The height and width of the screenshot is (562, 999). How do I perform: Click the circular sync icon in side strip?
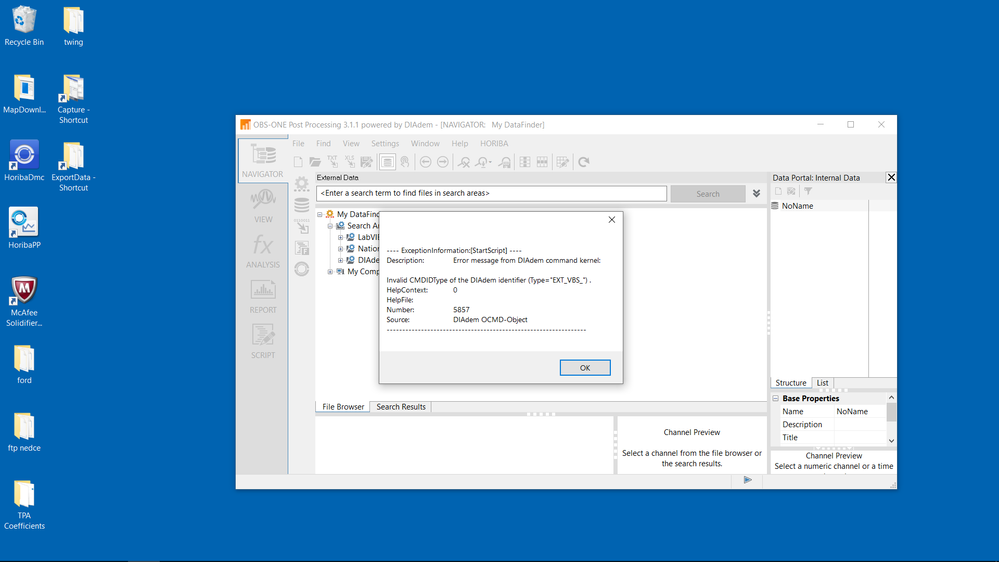[302, 269]
